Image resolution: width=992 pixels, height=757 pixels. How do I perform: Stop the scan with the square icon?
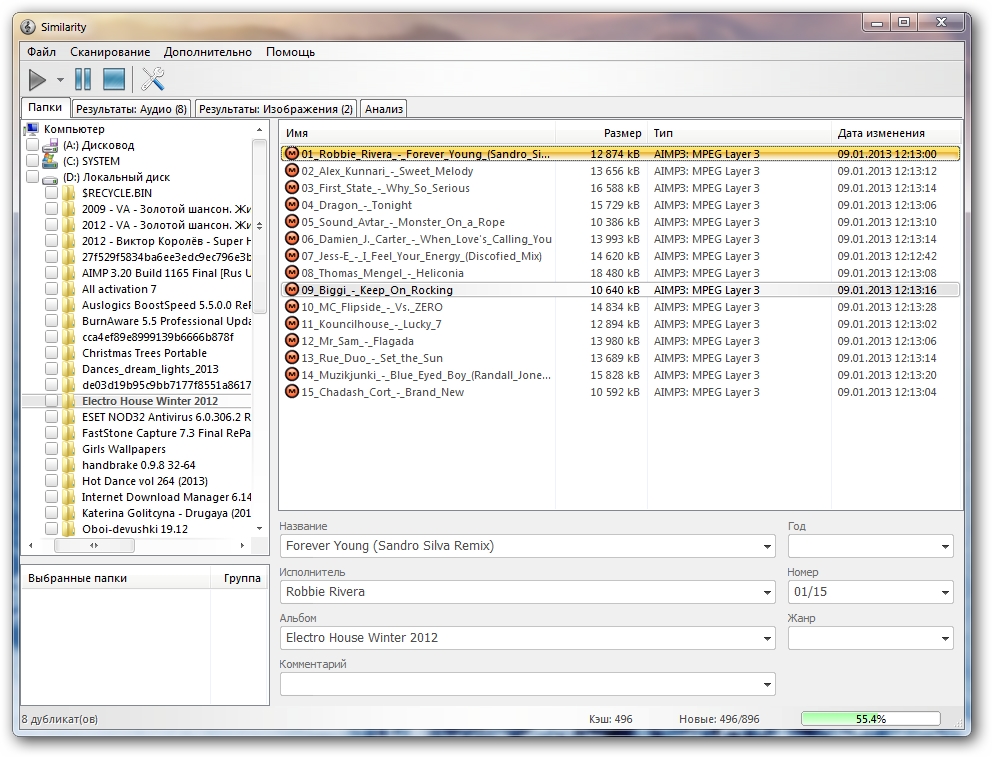pyautogui.click(x=114, y=79)
